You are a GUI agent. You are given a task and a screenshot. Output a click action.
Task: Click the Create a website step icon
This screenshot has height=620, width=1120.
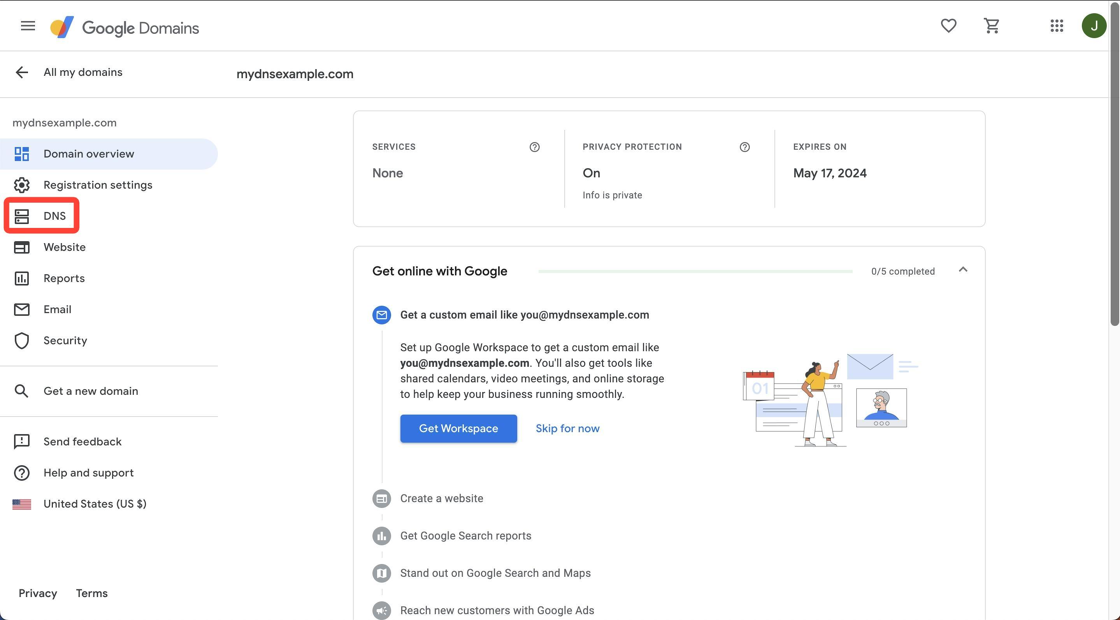(x=381, y=499)
